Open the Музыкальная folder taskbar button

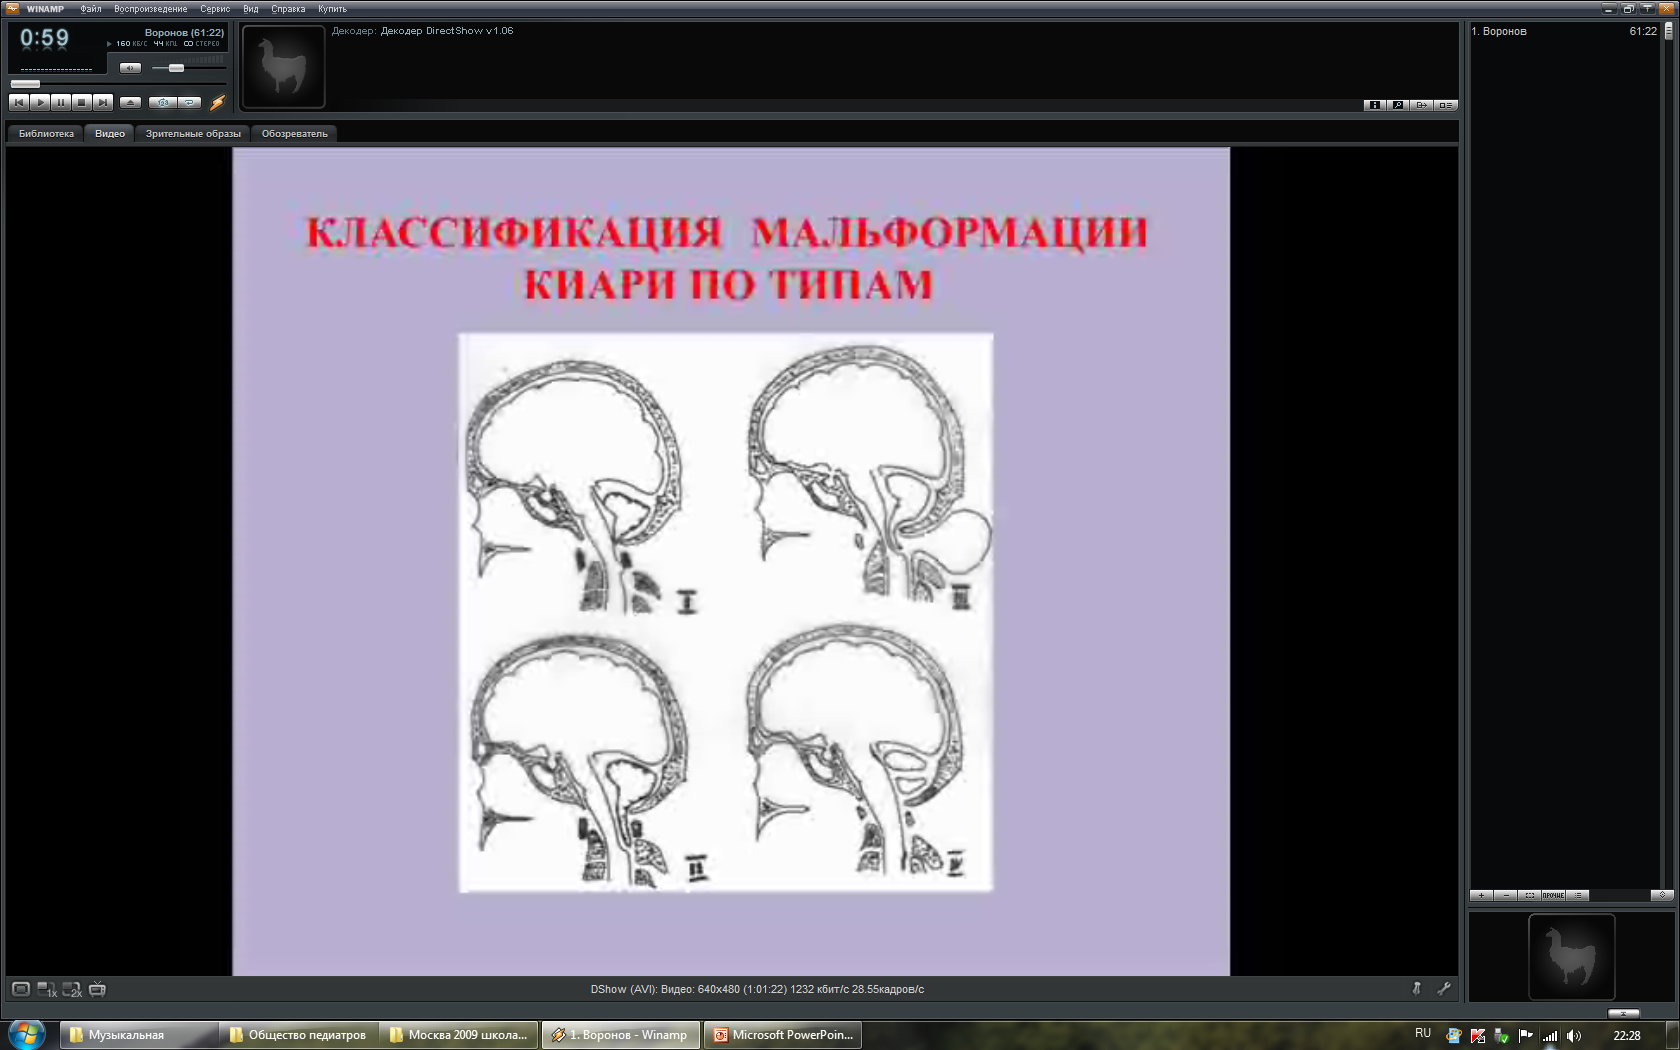point(139,1035)
